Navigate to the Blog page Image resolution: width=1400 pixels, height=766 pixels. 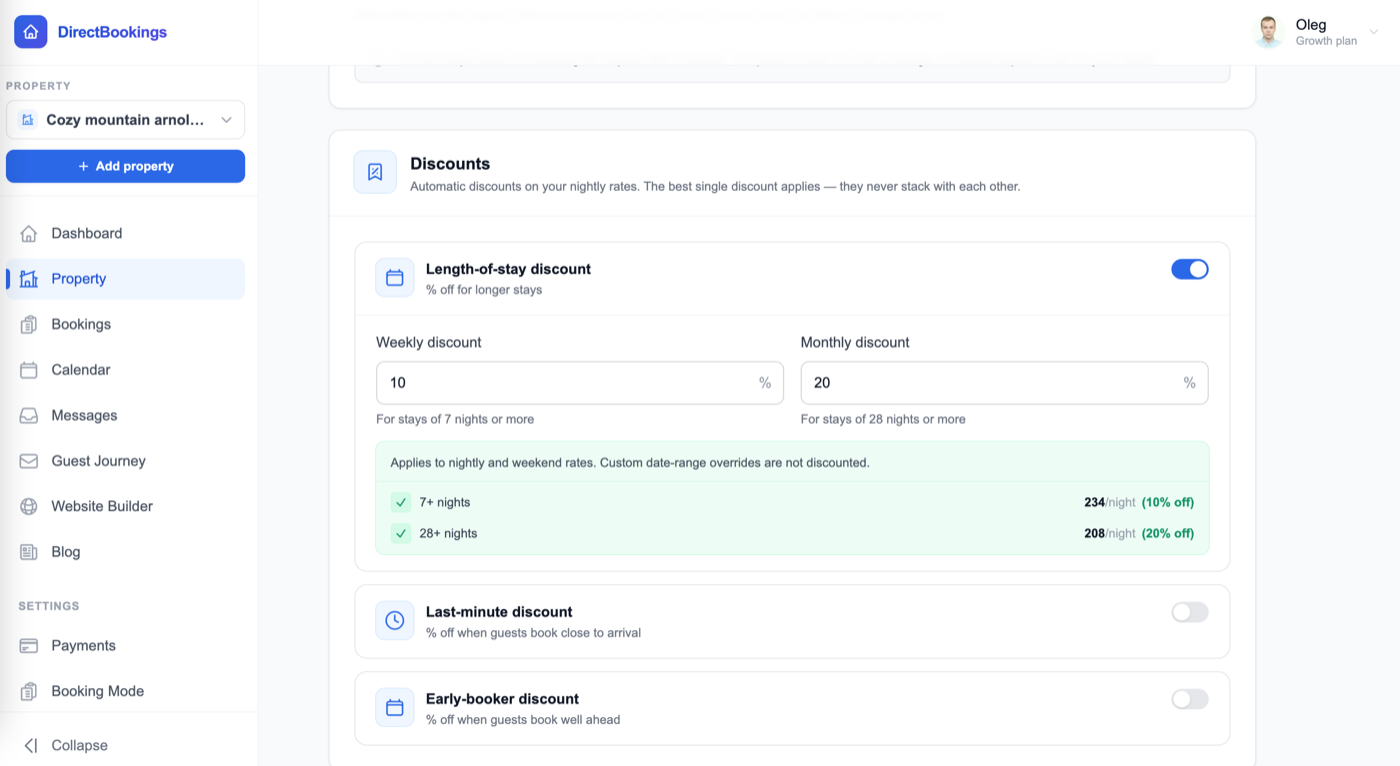125,552
